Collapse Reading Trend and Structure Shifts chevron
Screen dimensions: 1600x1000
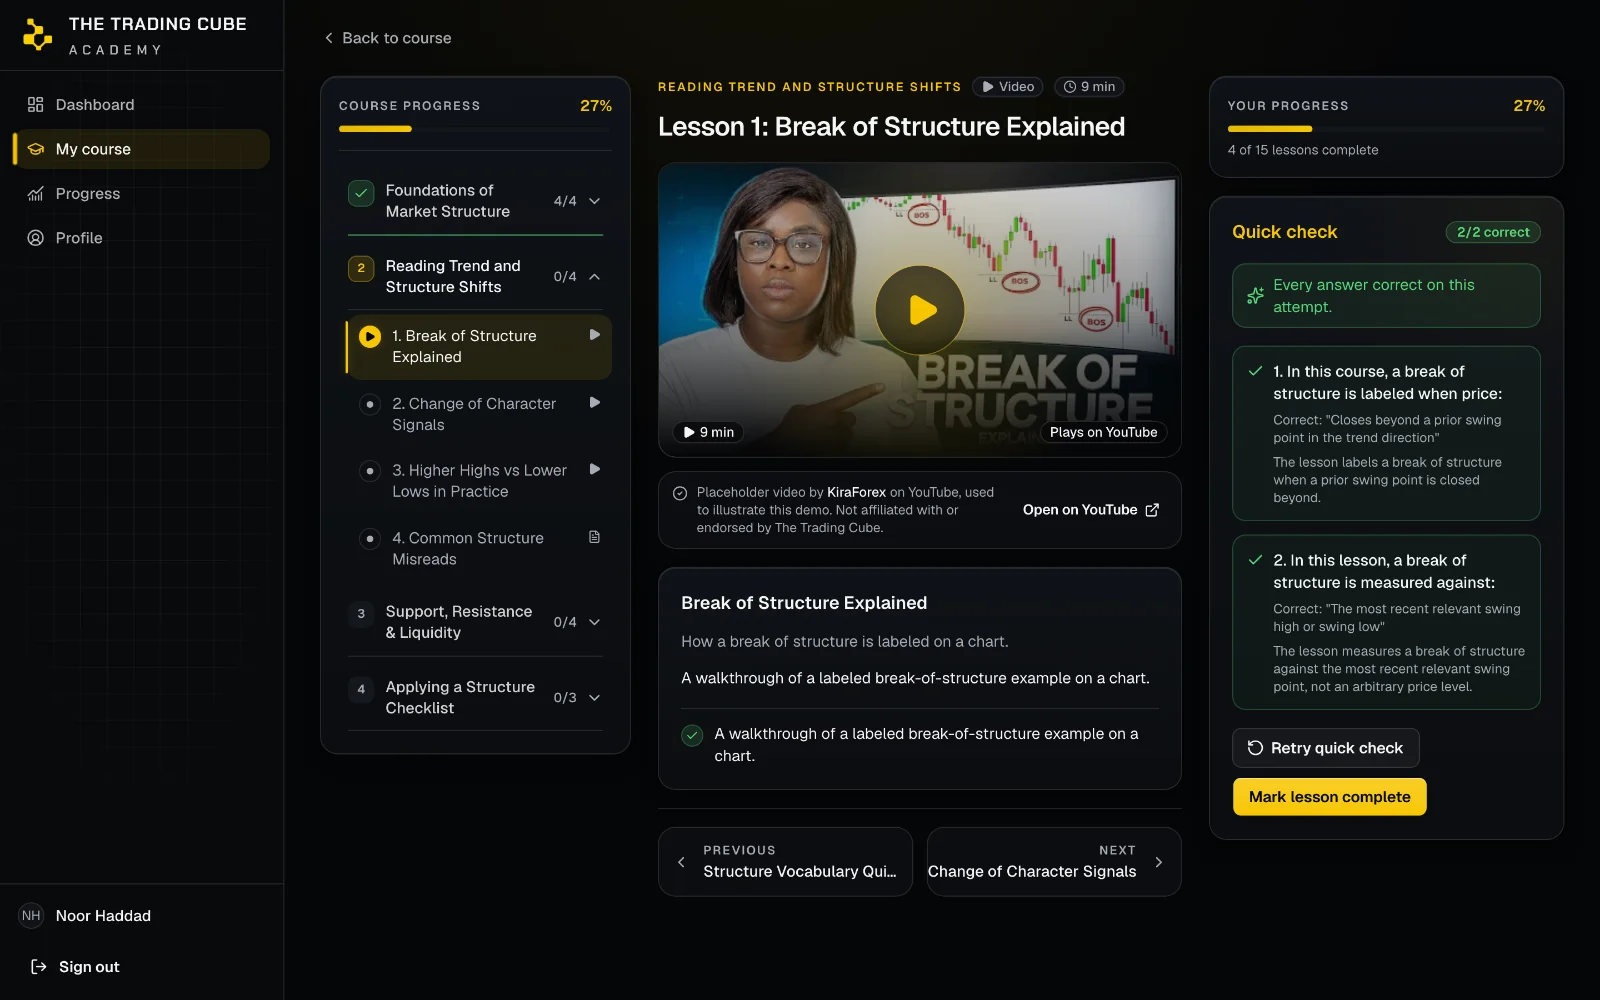(x=595, y=277)
